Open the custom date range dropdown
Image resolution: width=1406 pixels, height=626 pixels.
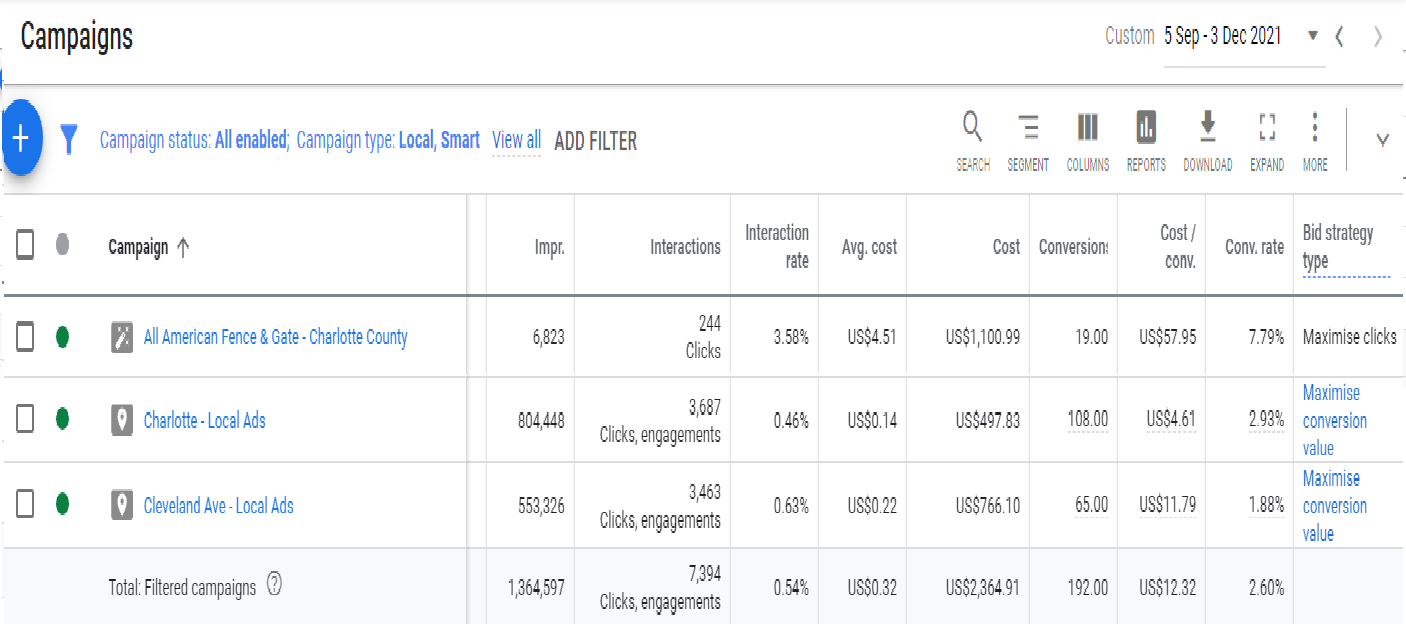click(x=1313, y=37)
